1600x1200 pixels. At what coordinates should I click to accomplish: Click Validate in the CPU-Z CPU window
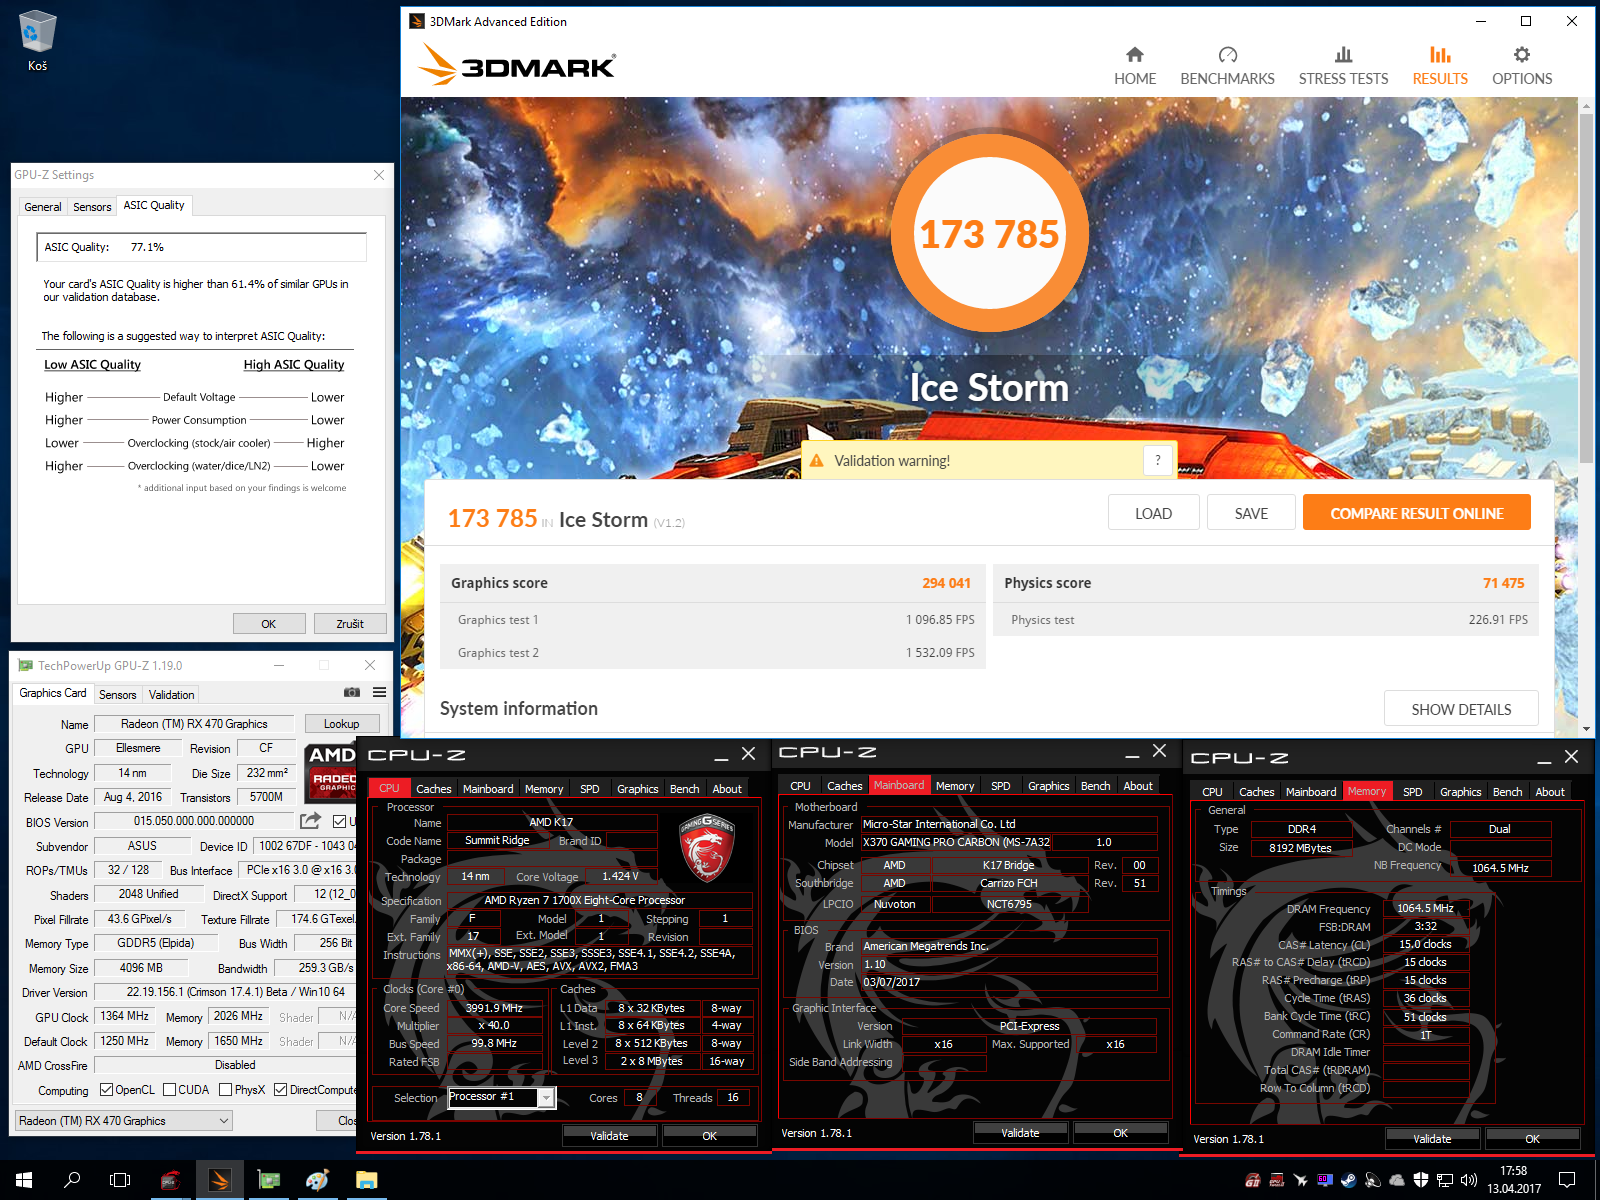tap(609, 1136)
